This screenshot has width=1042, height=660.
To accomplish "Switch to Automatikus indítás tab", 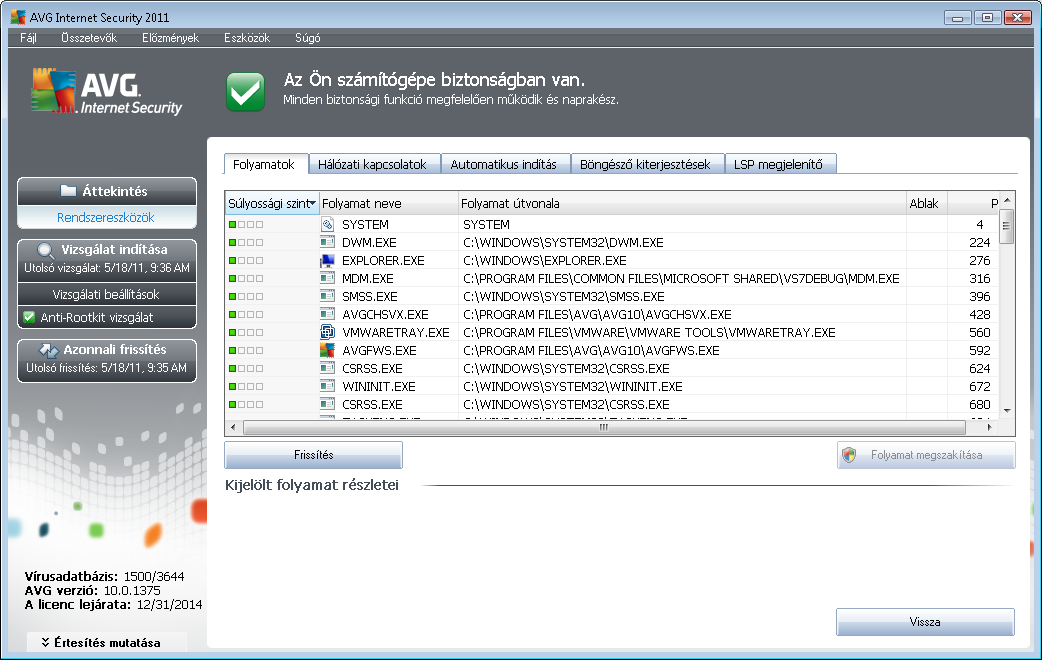I will [504, 164].
